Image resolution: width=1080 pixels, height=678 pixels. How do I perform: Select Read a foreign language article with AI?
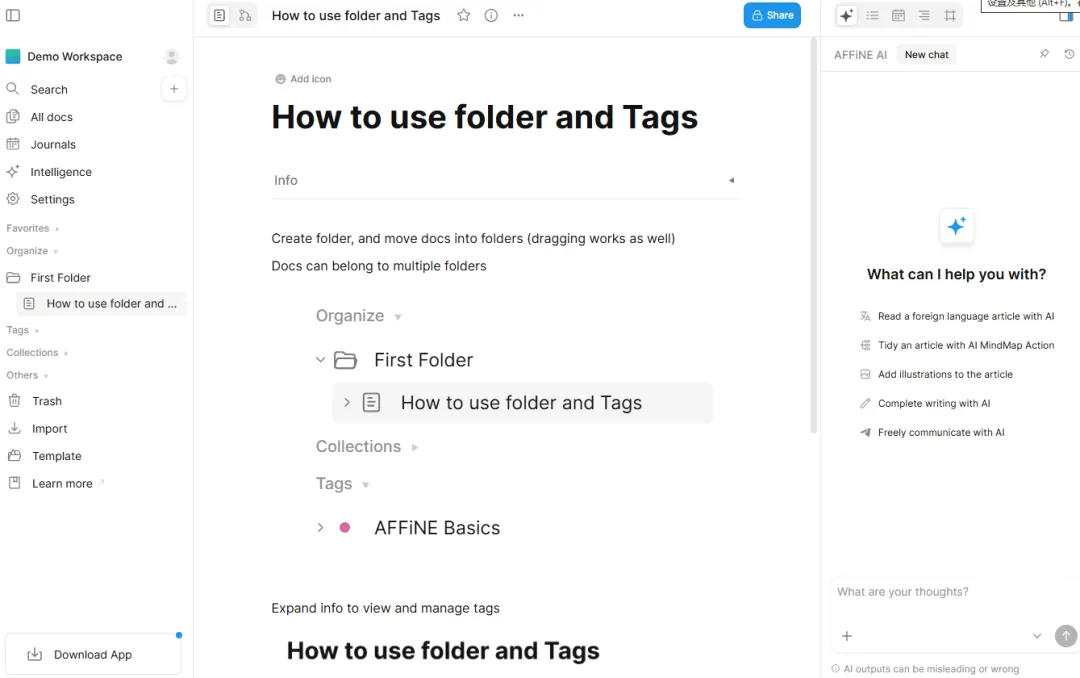pos(957,316)
